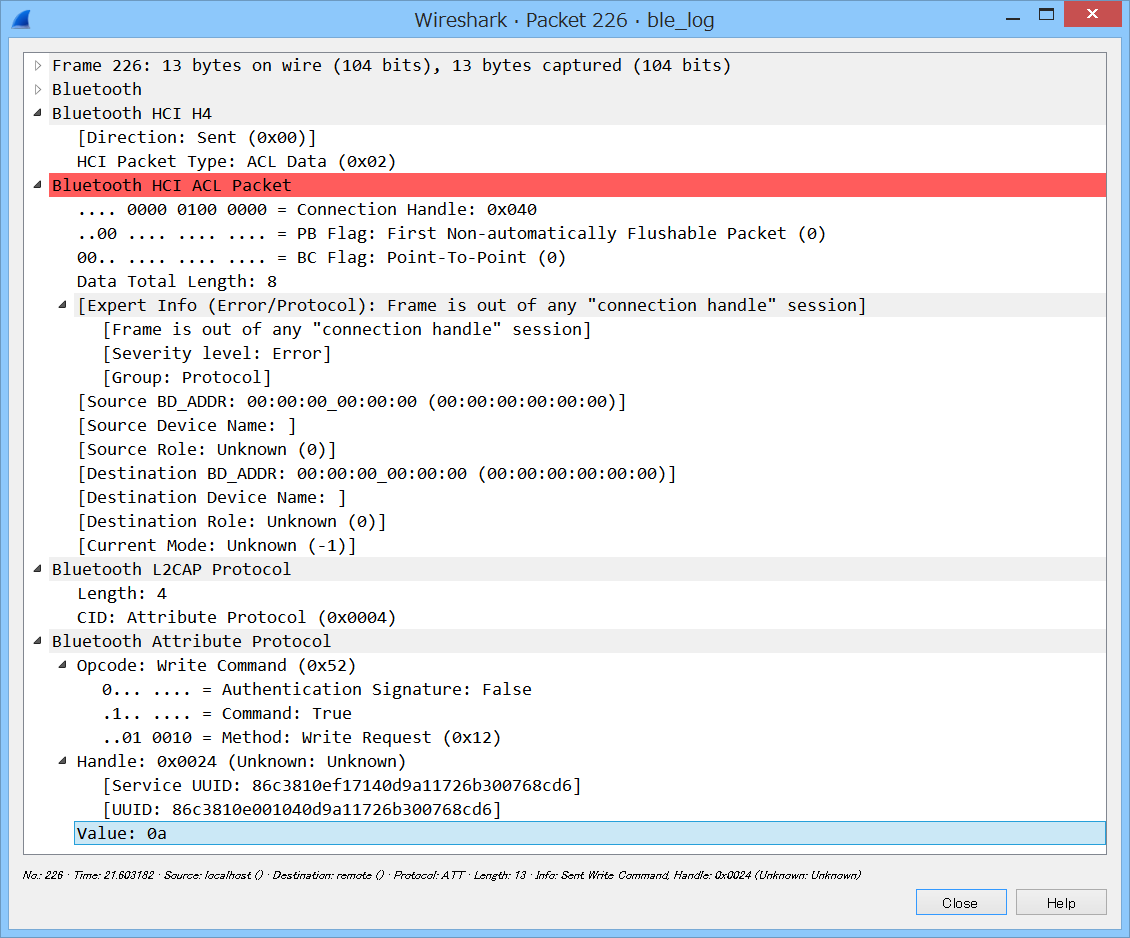Select the Bluetooth Attribute Protocol row
1130x938 pixels.
click(x=577, y=641)
